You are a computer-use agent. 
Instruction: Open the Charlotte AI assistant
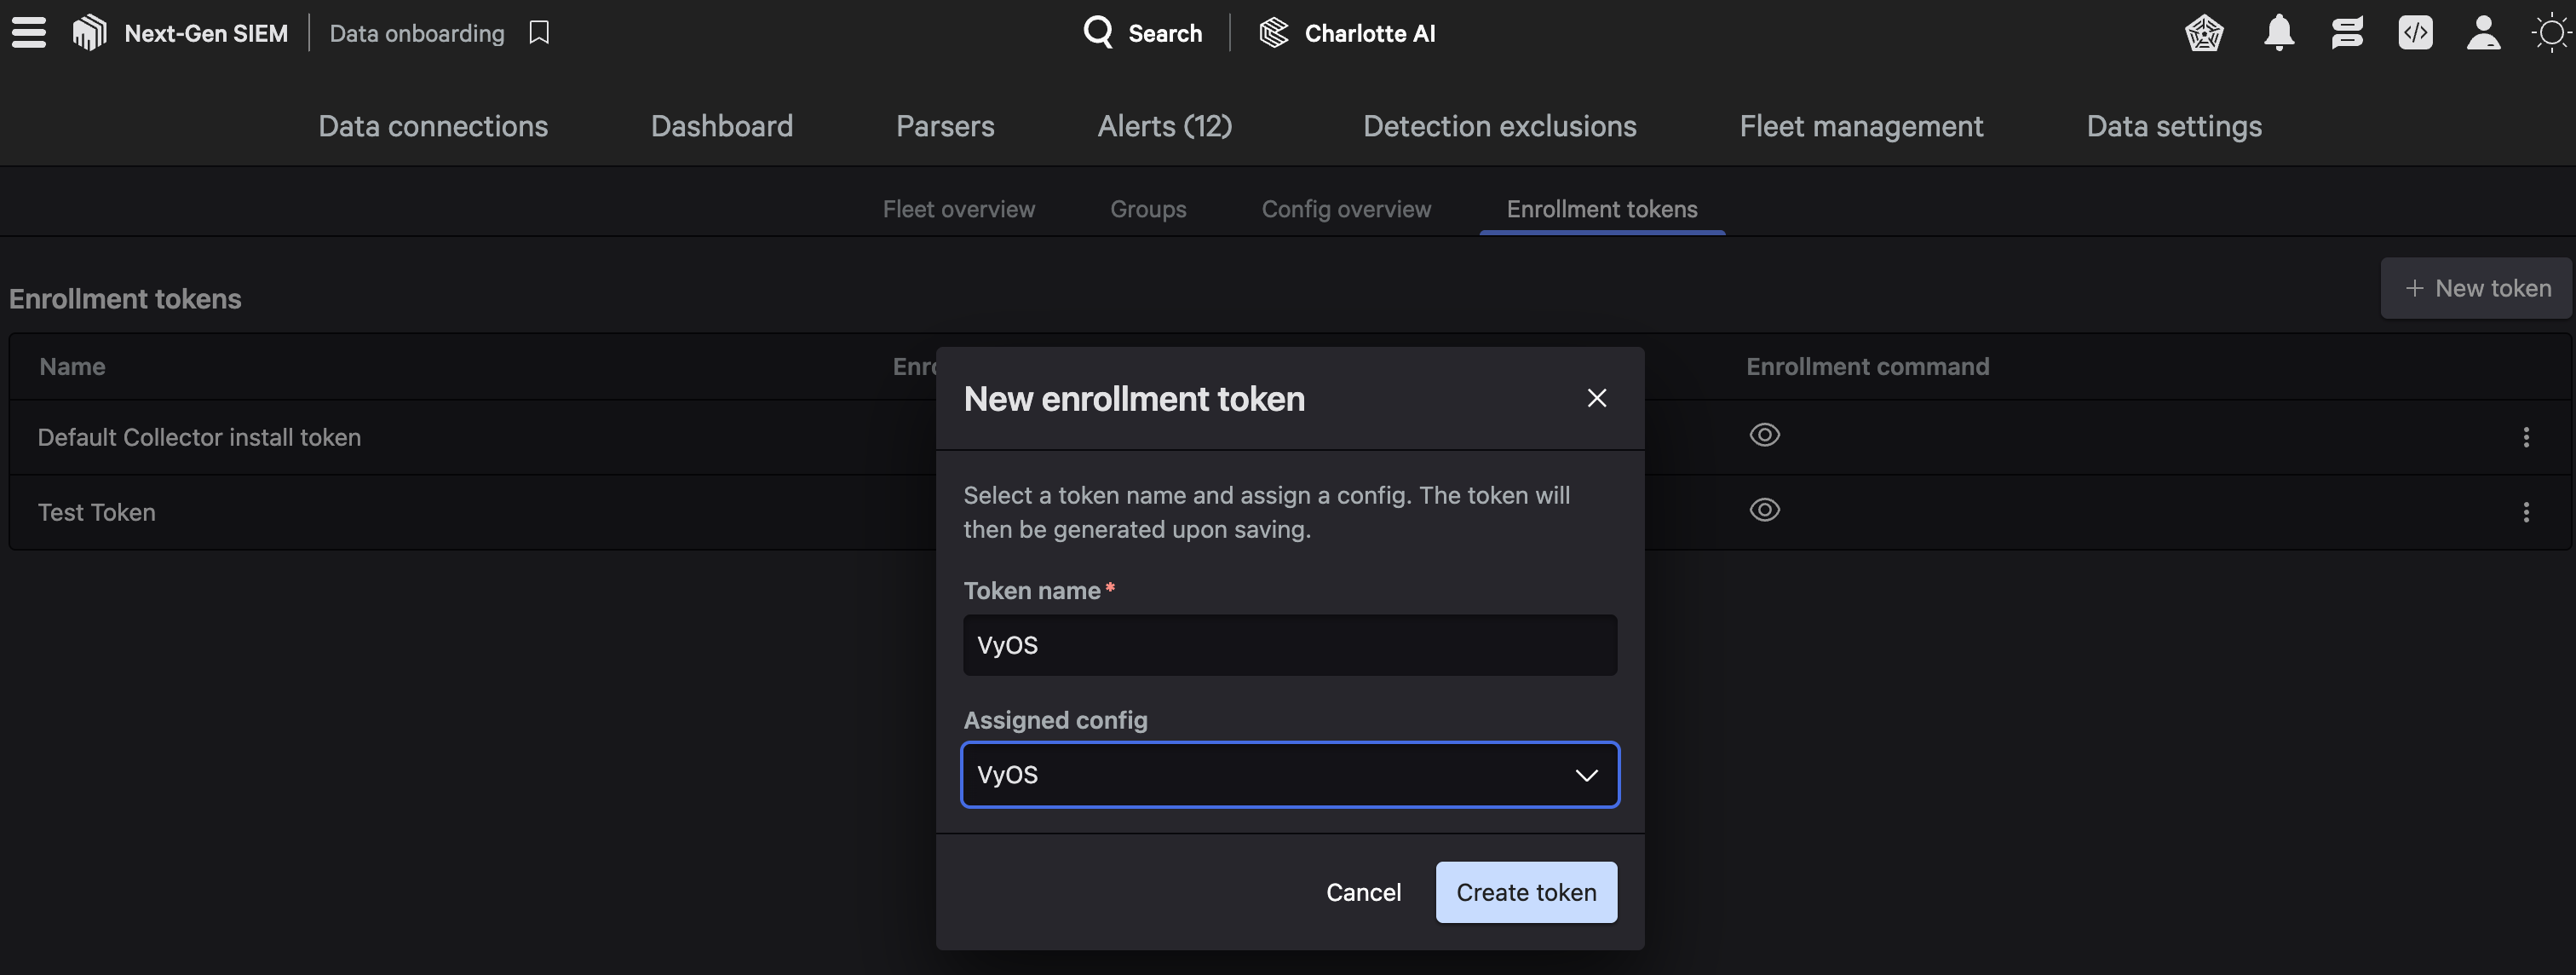point(1346,33)
